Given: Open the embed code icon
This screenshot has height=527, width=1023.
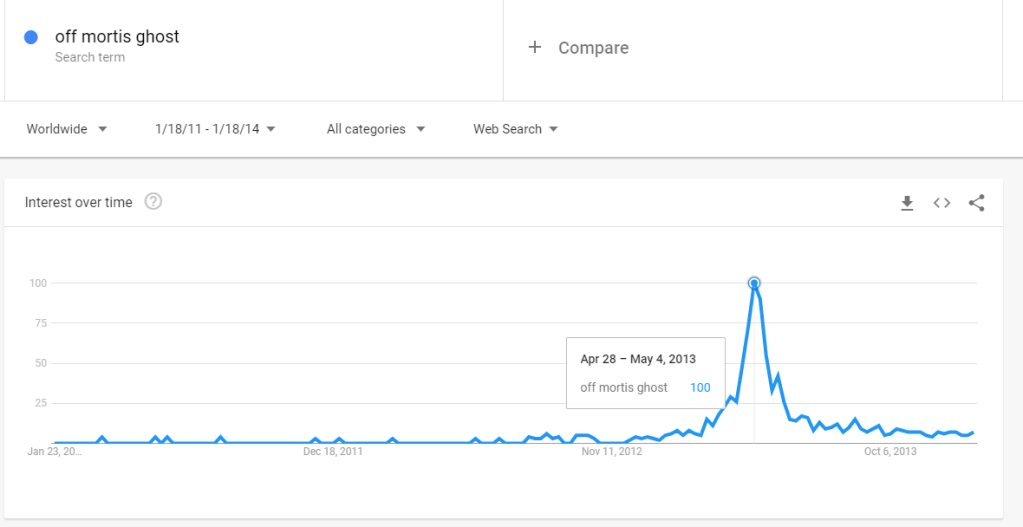Looking at the screenshot, I should pos(942,203).
